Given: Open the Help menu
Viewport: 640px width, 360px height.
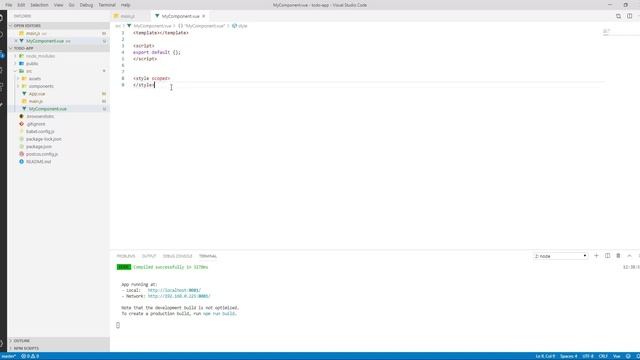Looking at the screenshot, I should (x=125, y=5).
